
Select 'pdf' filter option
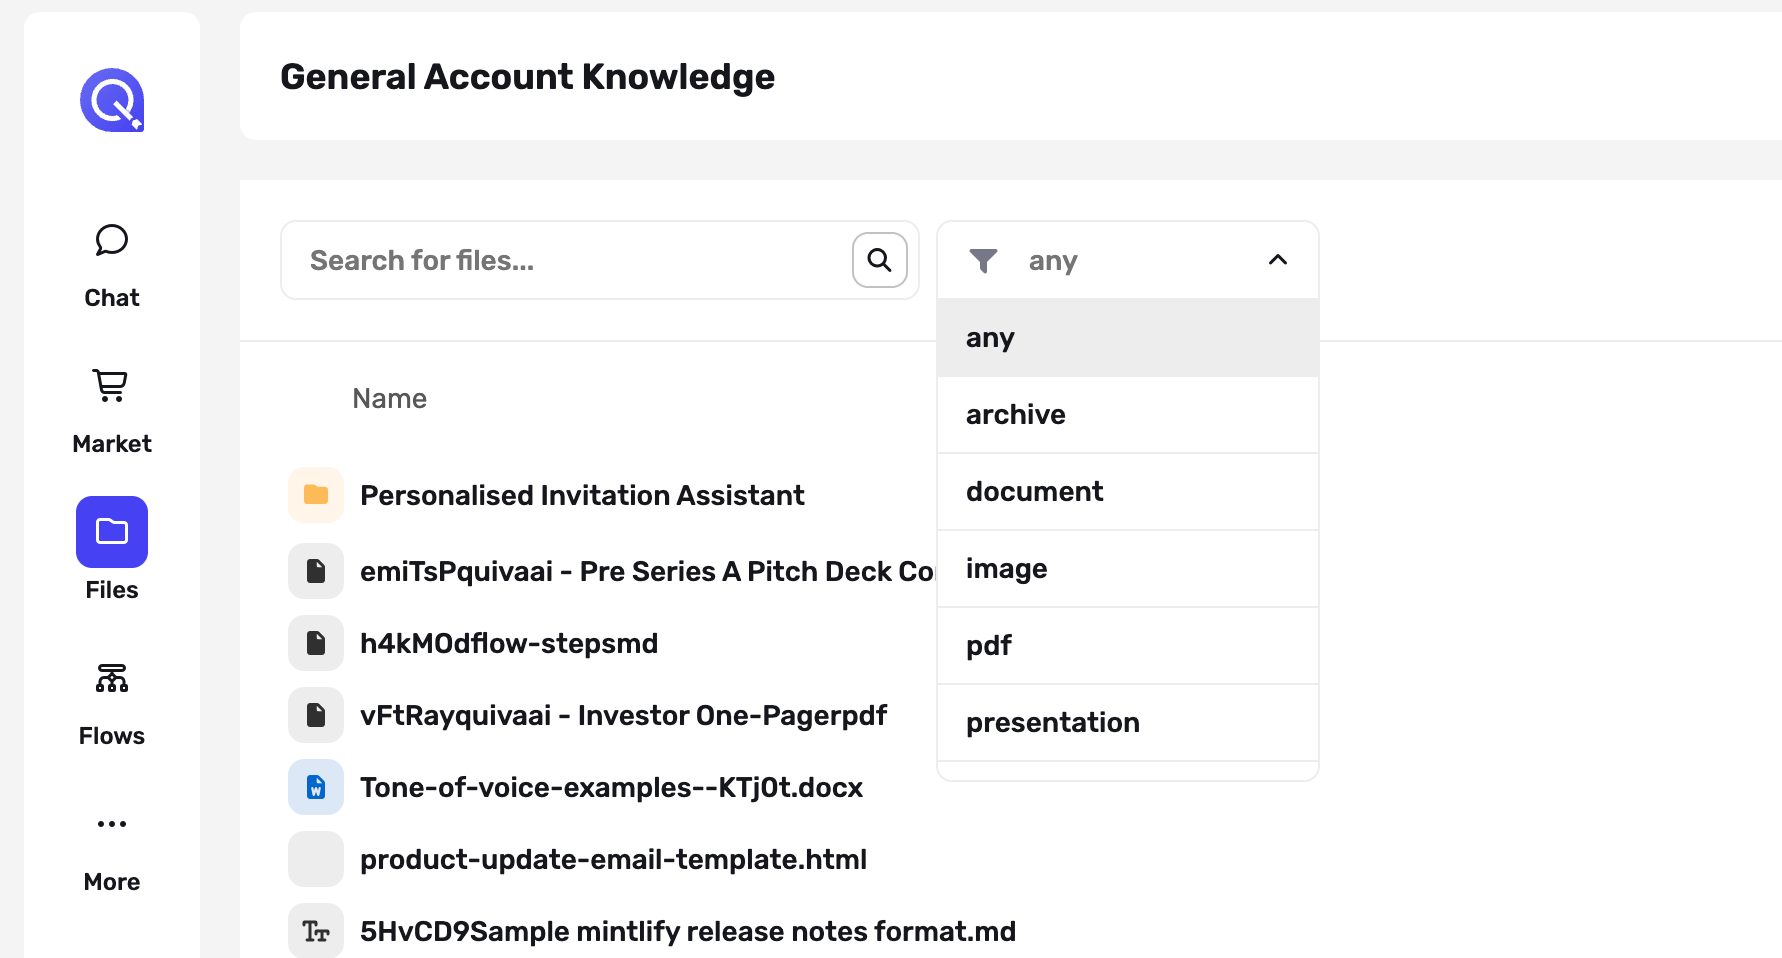(1128, 646)
